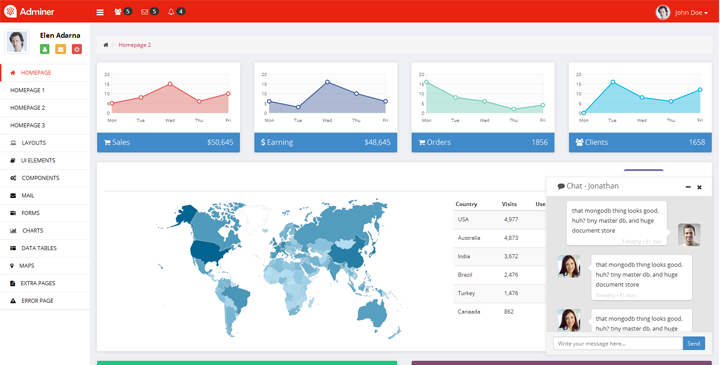Click the 1856 orders value
This screenshot has width=720, height=365.
(540, 142)
